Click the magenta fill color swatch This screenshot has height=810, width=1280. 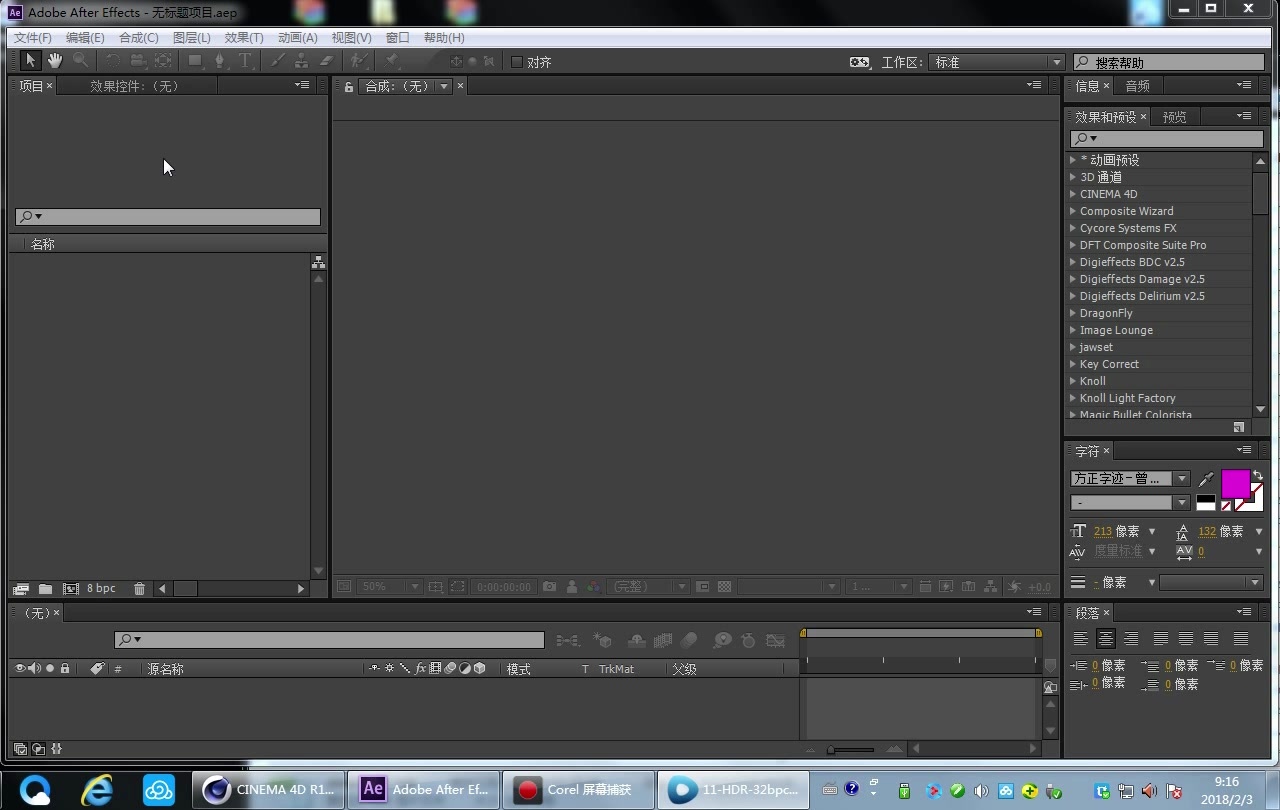1235,484
